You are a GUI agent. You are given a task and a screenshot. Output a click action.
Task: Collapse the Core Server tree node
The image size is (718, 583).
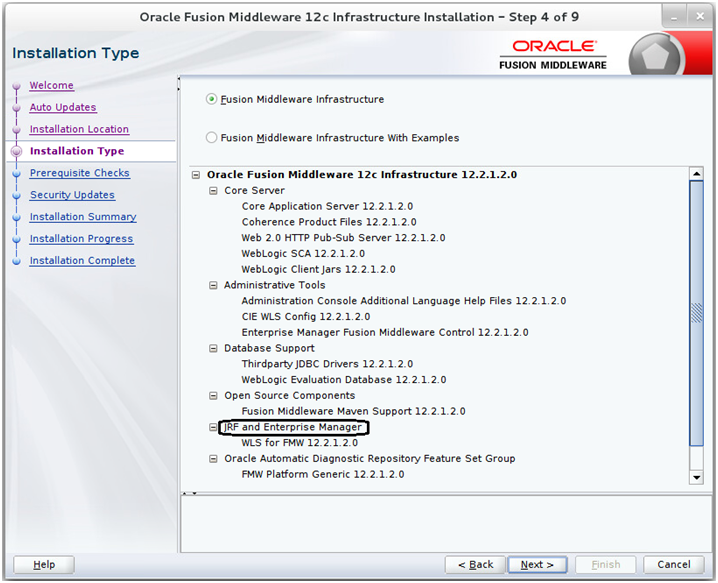(x=213, y=191)
